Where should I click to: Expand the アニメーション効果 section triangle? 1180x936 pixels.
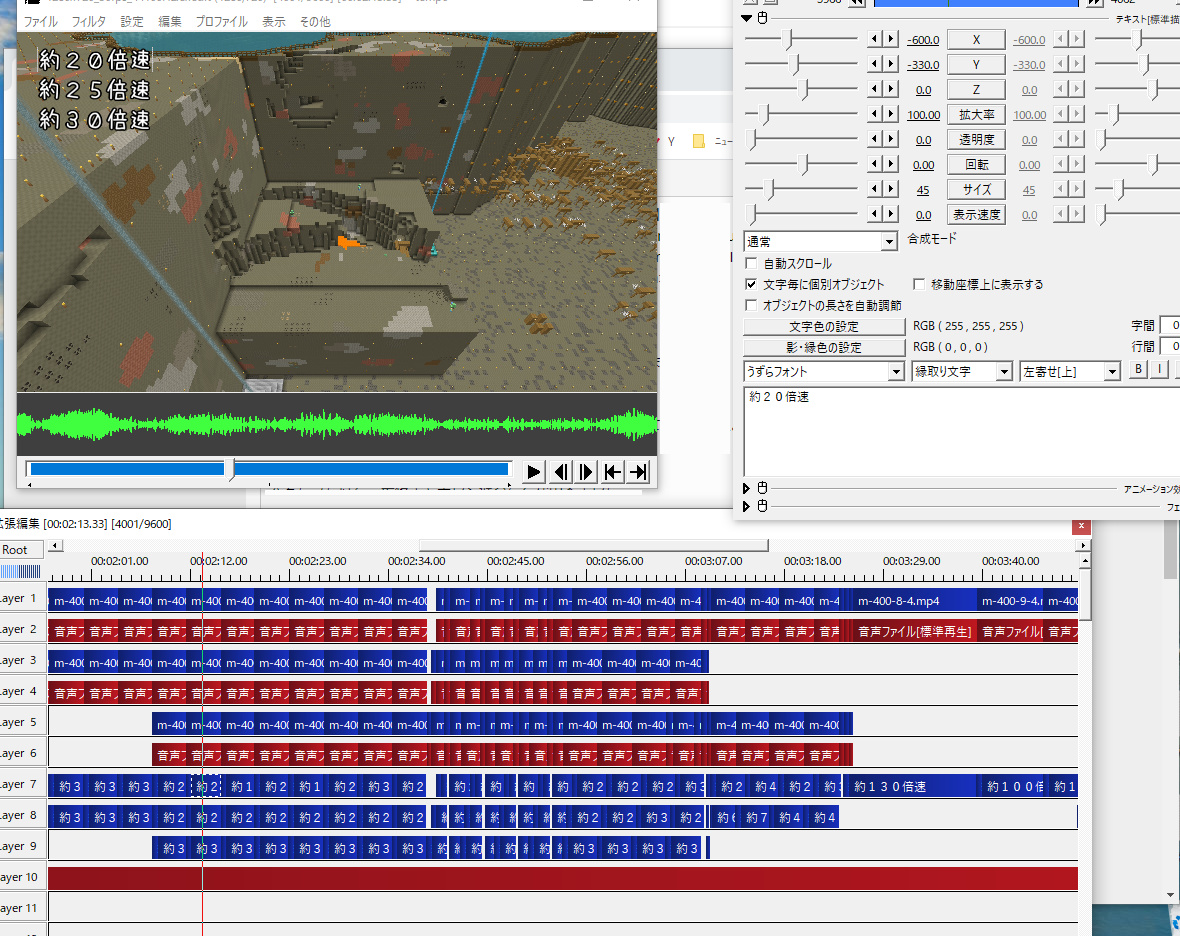click(747, 488)
